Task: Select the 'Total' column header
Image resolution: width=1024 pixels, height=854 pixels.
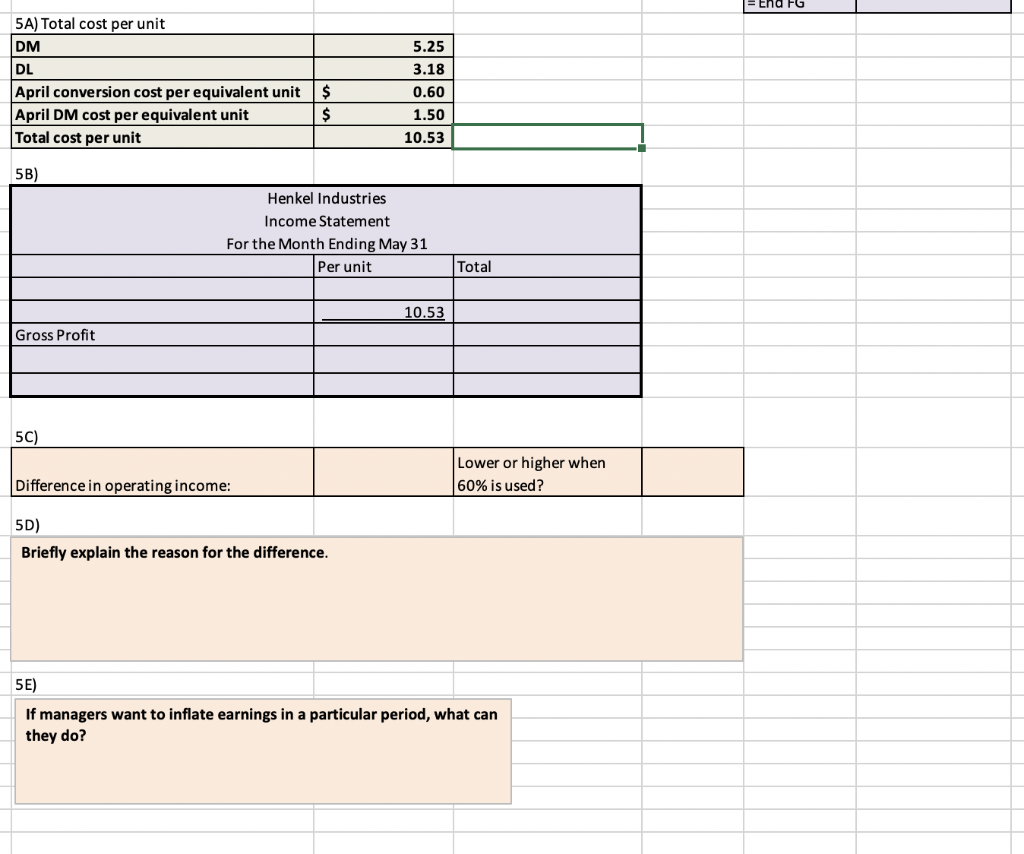Action: (547, 266)
